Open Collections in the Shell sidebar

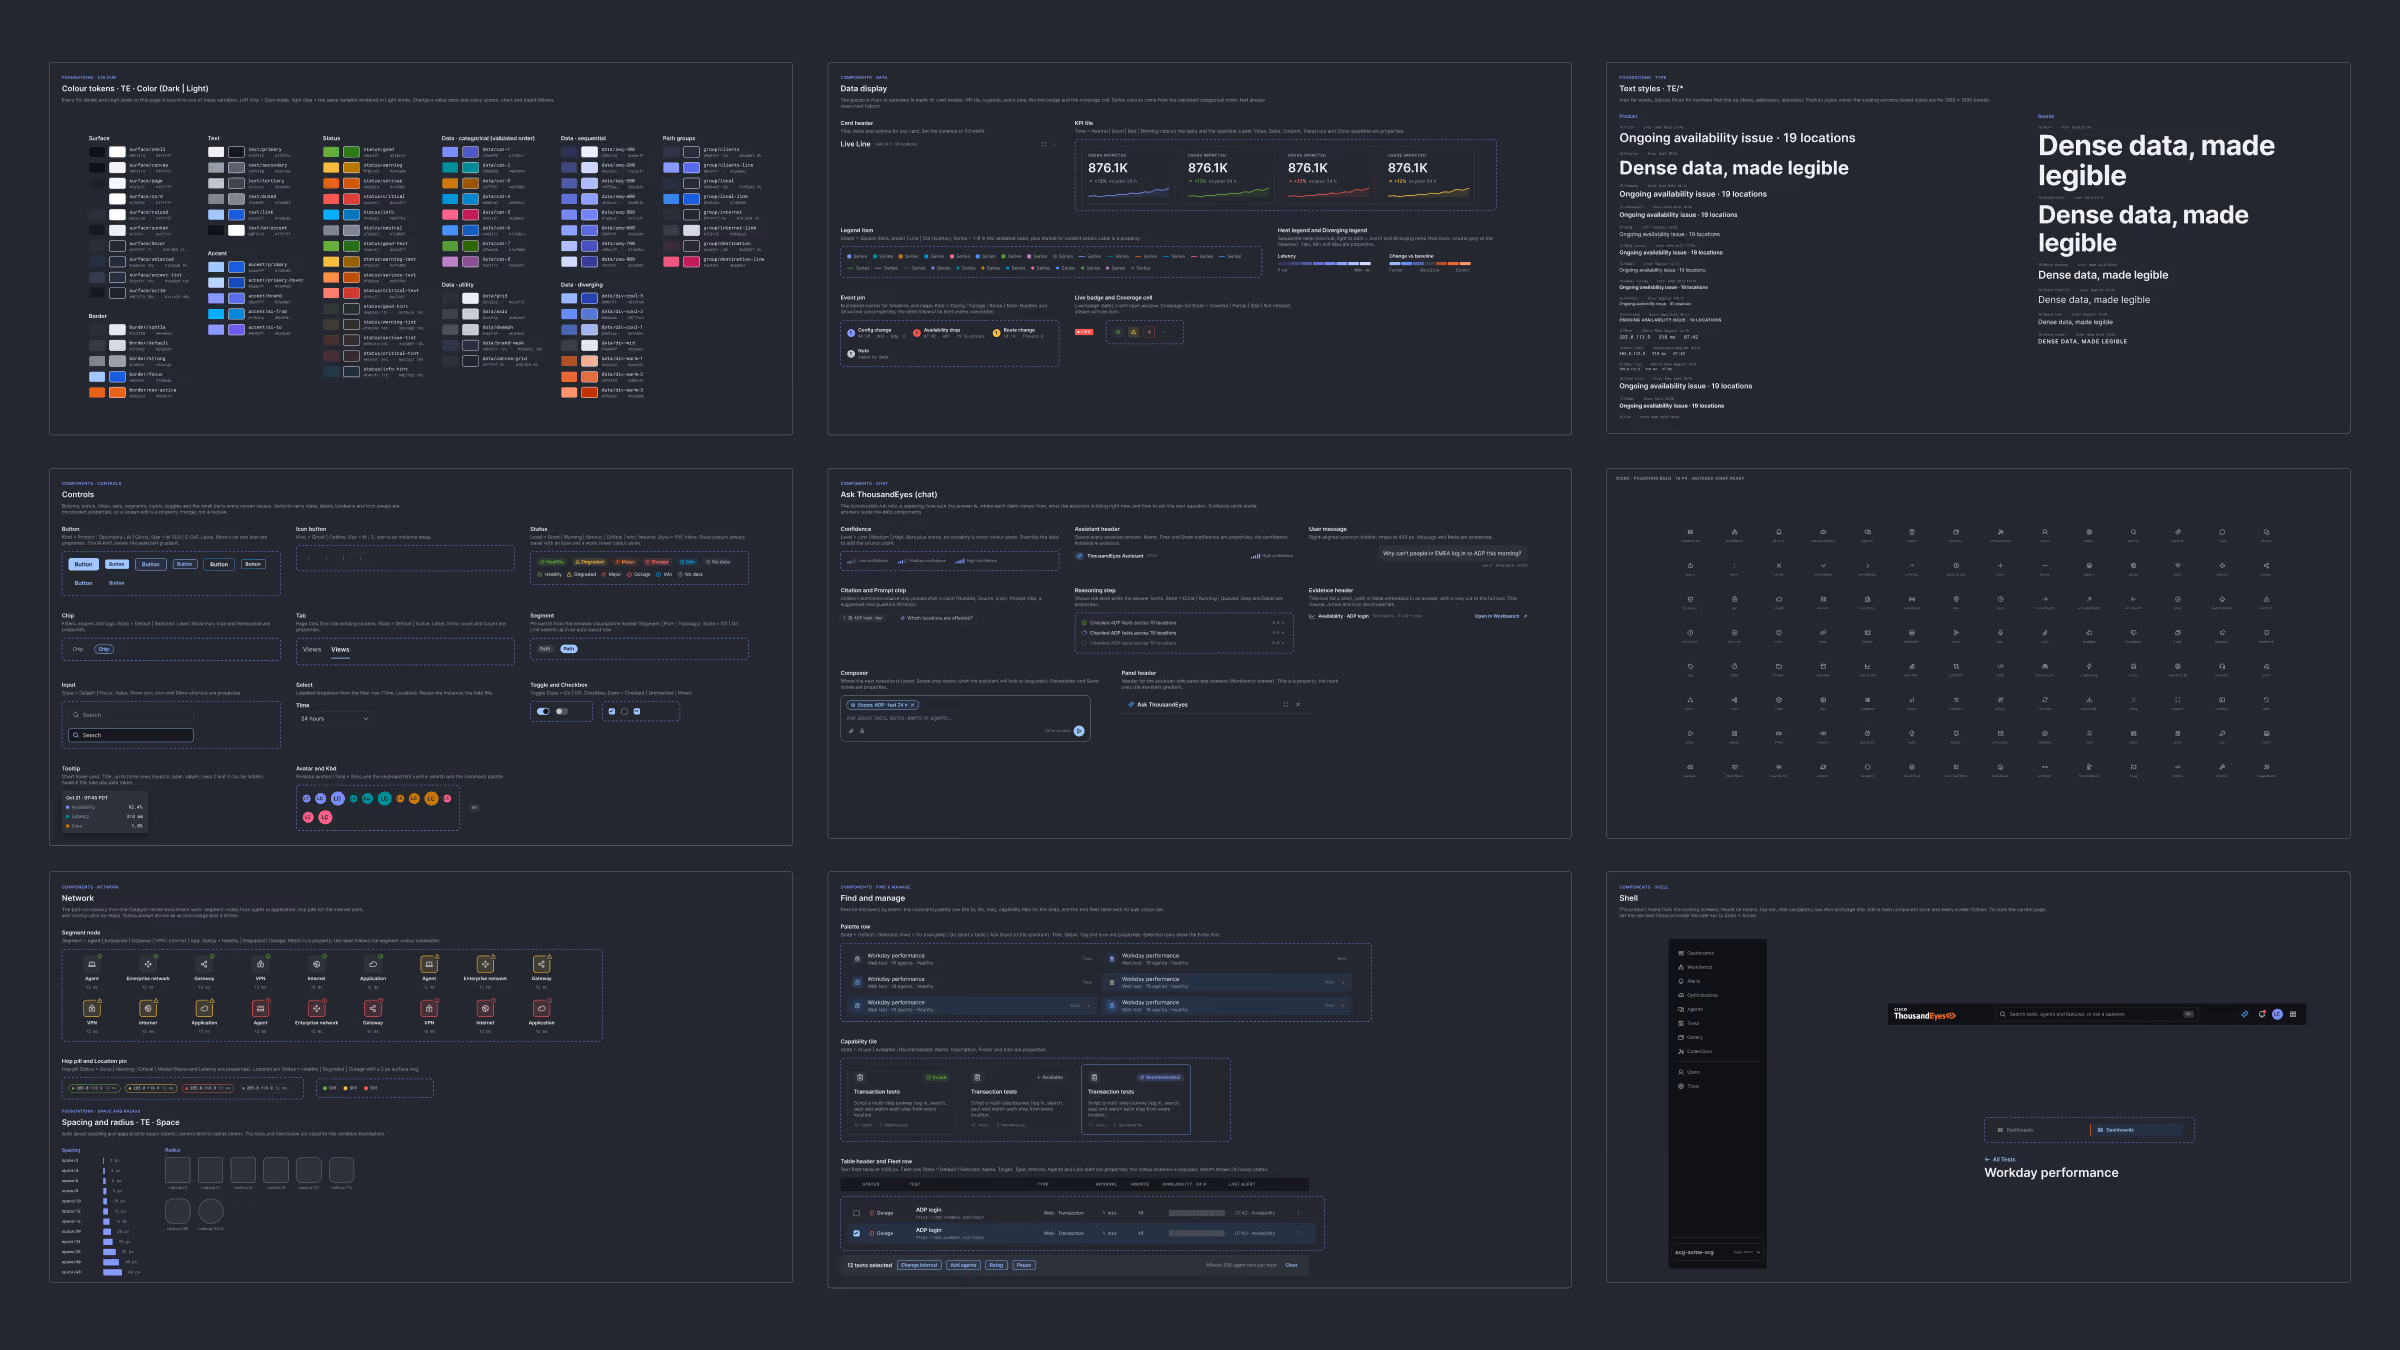point(1694,1051)
